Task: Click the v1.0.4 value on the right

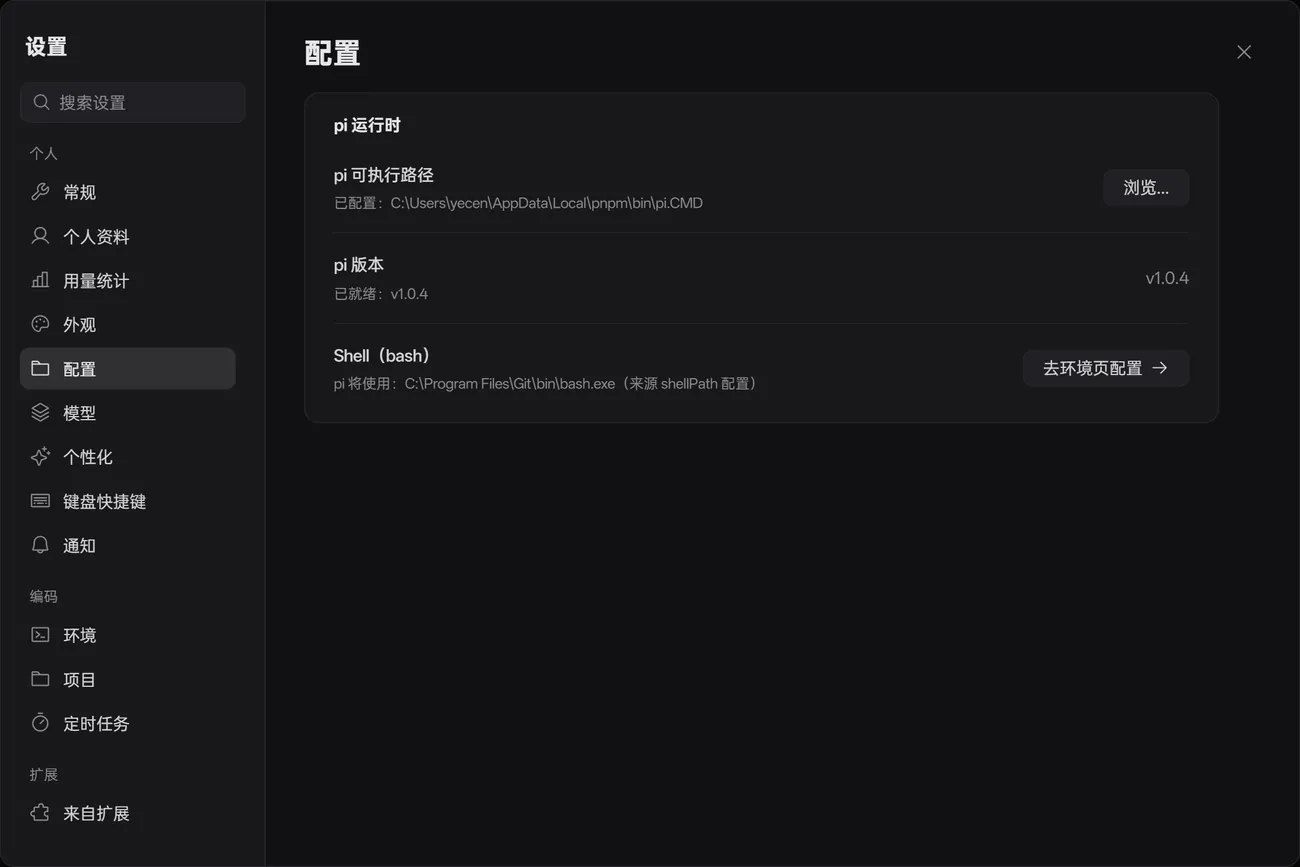Action: pos(1167,278)
